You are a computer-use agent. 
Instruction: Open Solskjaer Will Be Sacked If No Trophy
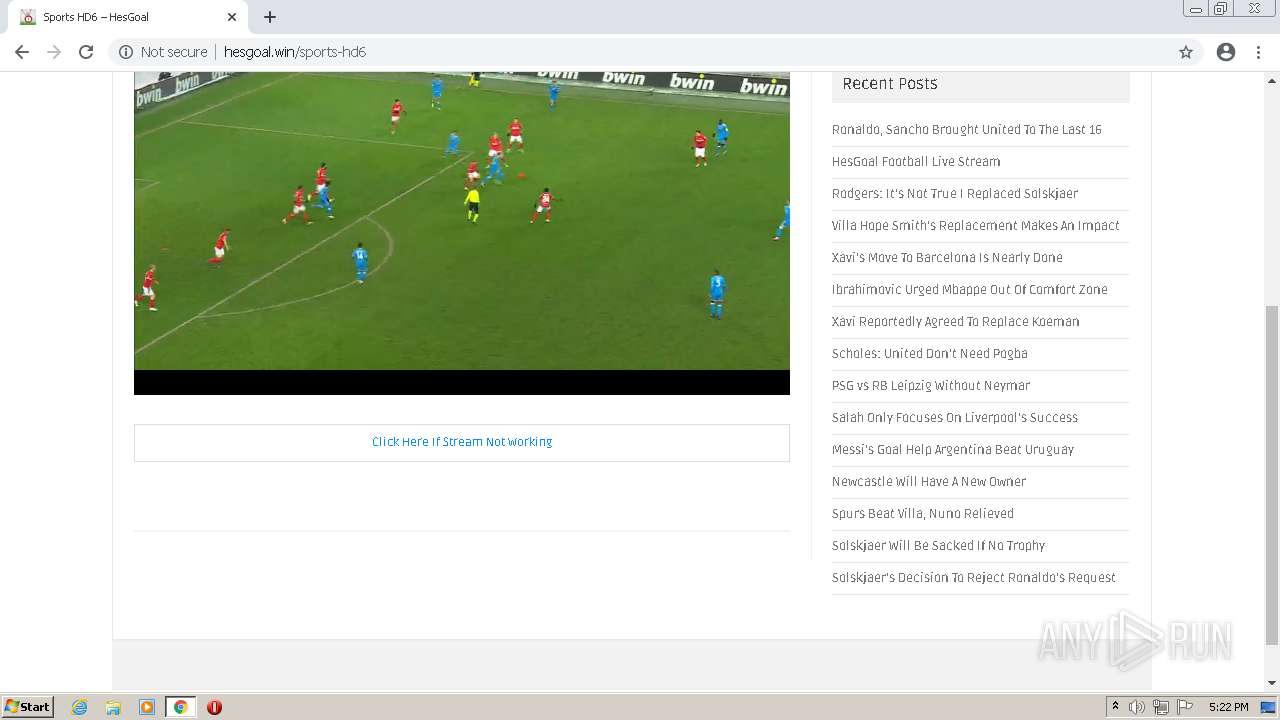tap(939, 546)
